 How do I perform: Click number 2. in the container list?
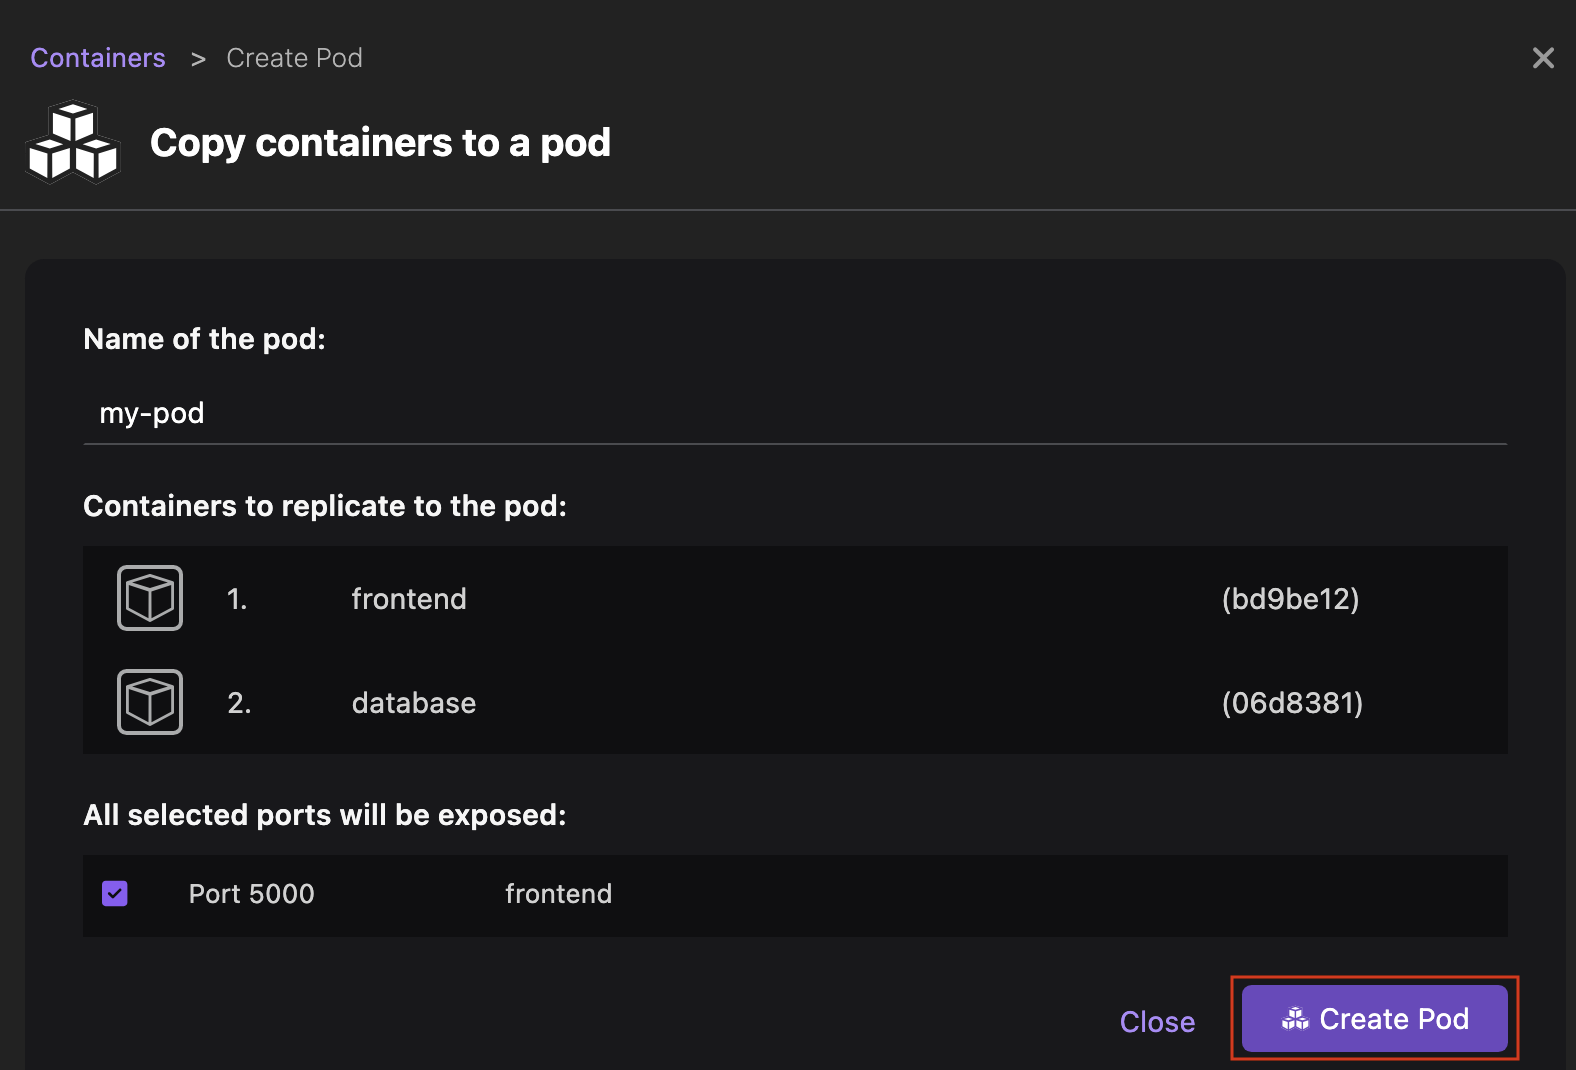(x=239, y=703)
